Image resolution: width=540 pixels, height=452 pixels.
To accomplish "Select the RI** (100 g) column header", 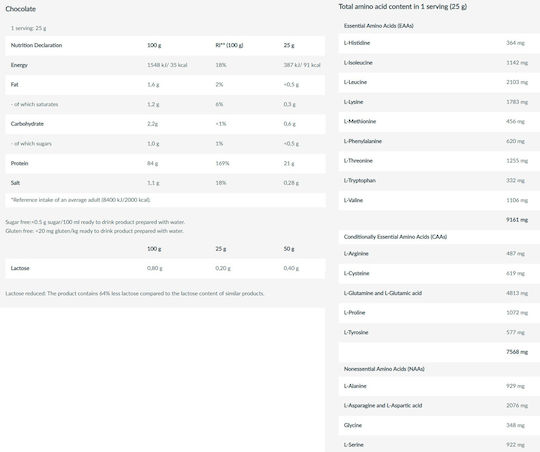I will (x=229, y=45).
